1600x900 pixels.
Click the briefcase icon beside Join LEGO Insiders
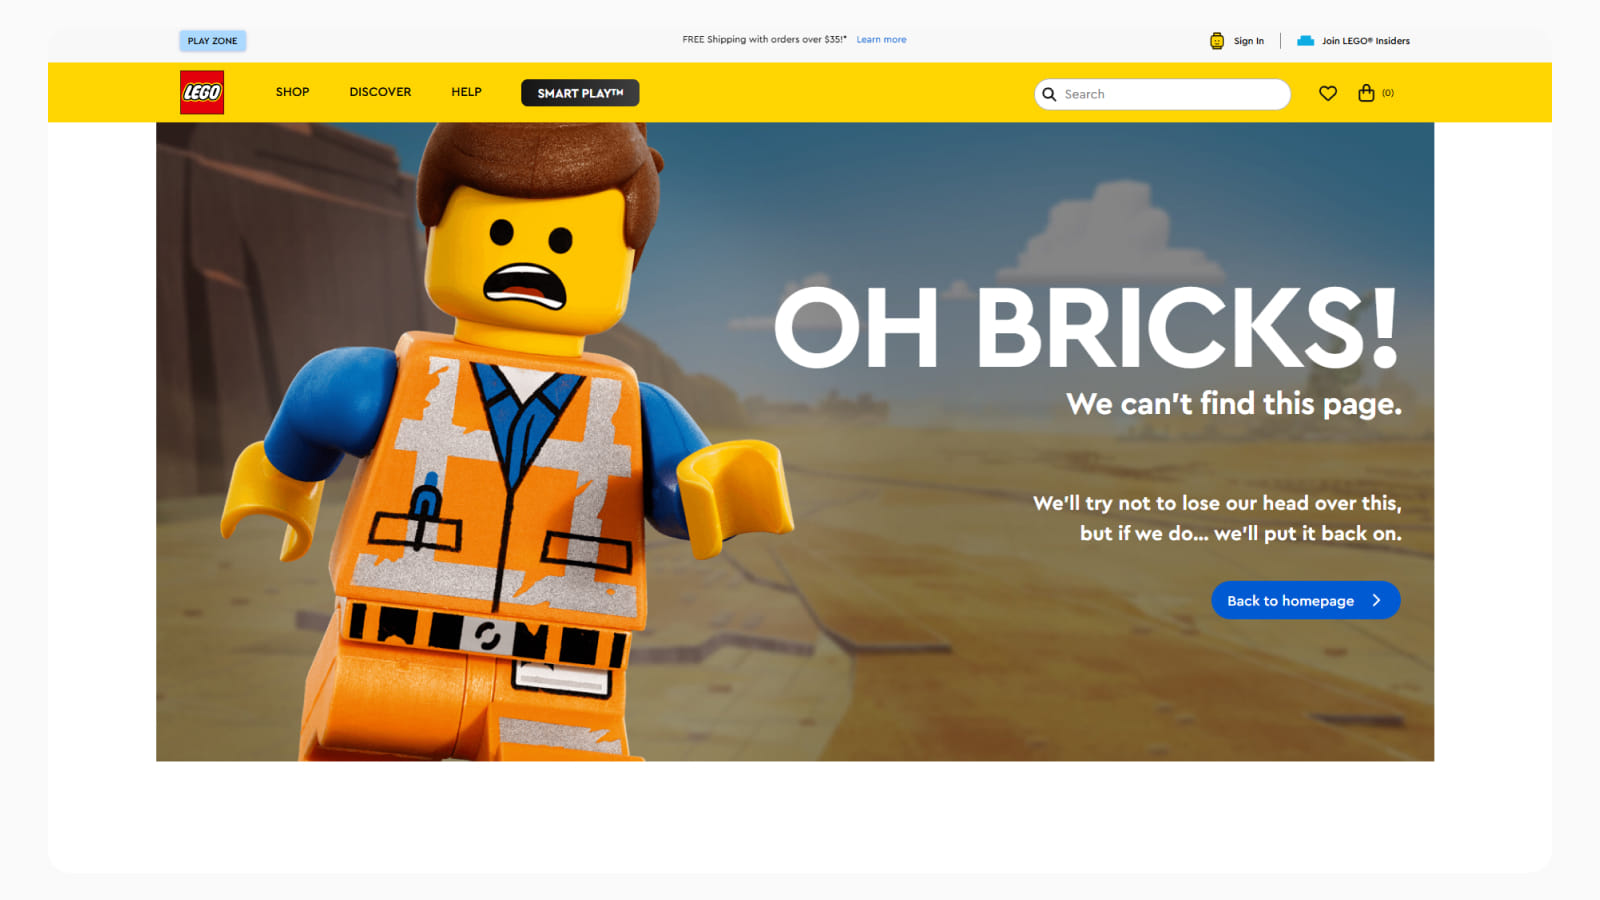coord(1304,40)
